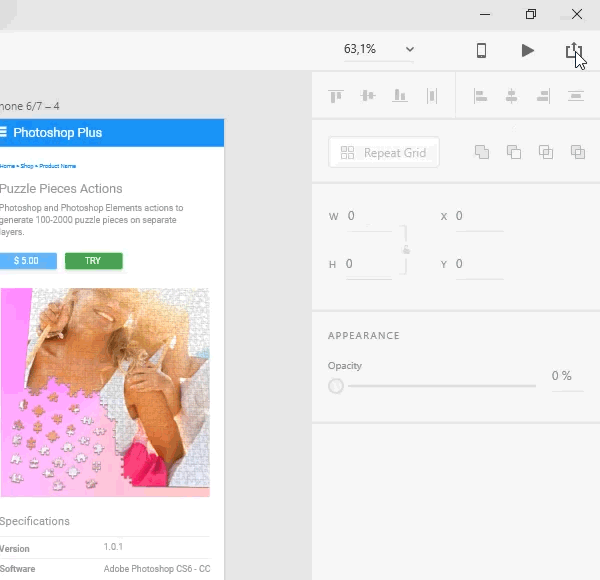This screenshot has width=600, height=580.
Task: Click the Subtract boolean operation icon
Action: coord(514,152)
